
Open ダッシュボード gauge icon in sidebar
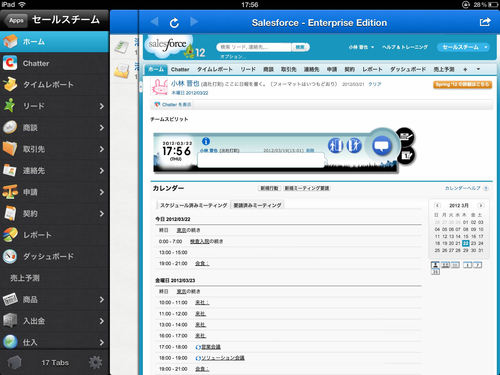click(10, 256)
